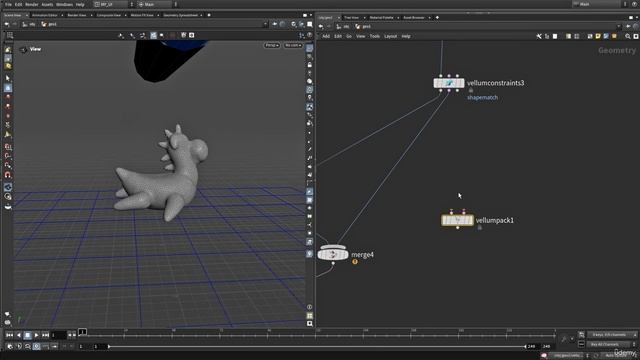640x360 pixels.
Task: Open the network editor Add menu
Action: [326, 36]
